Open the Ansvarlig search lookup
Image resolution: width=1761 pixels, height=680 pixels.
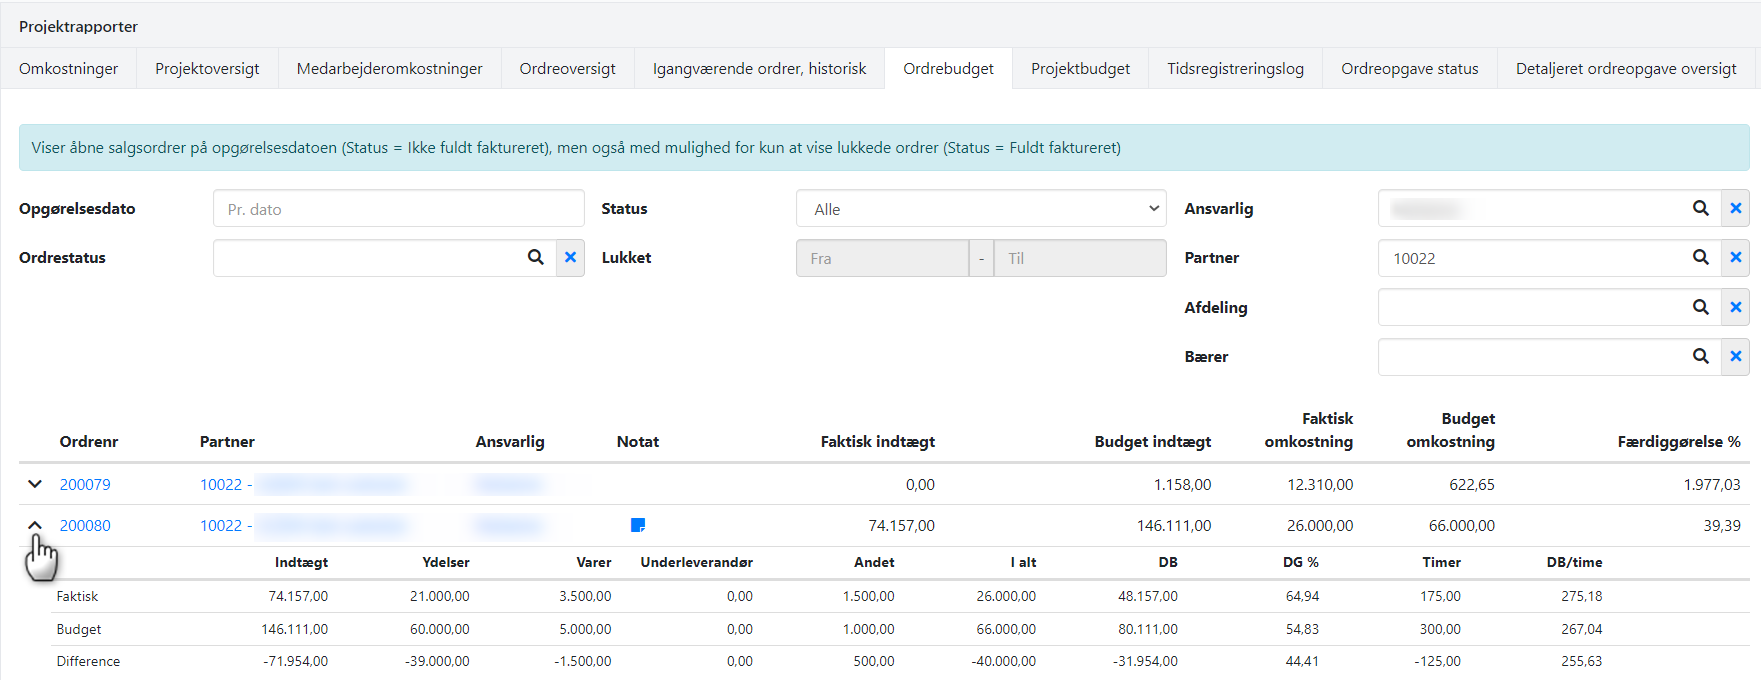[1700, 208]
